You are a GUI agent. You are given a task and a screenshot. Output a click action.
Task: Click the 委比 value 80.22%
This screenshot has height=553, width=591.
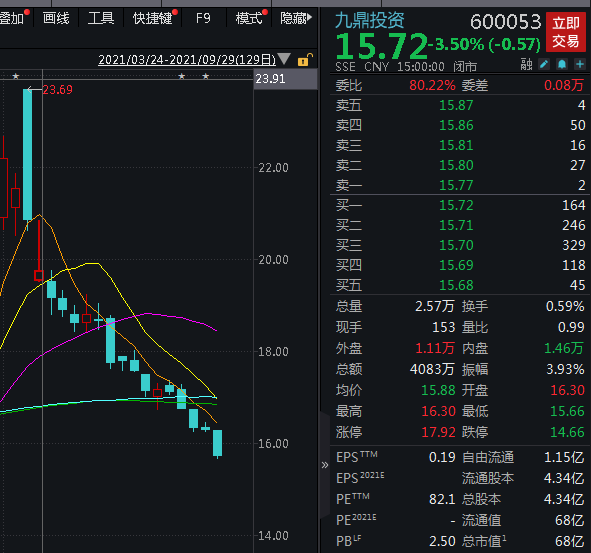click(x=432, y=85)
